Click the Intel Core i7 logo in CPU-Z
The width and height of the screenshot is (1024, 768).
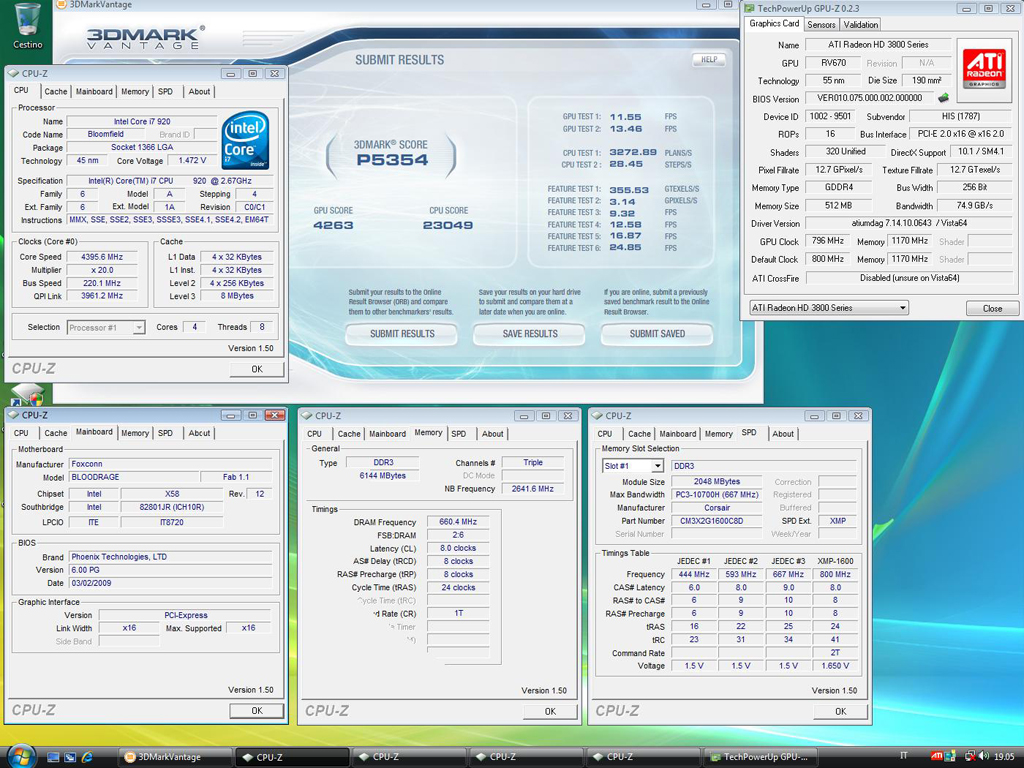[245, 140]
